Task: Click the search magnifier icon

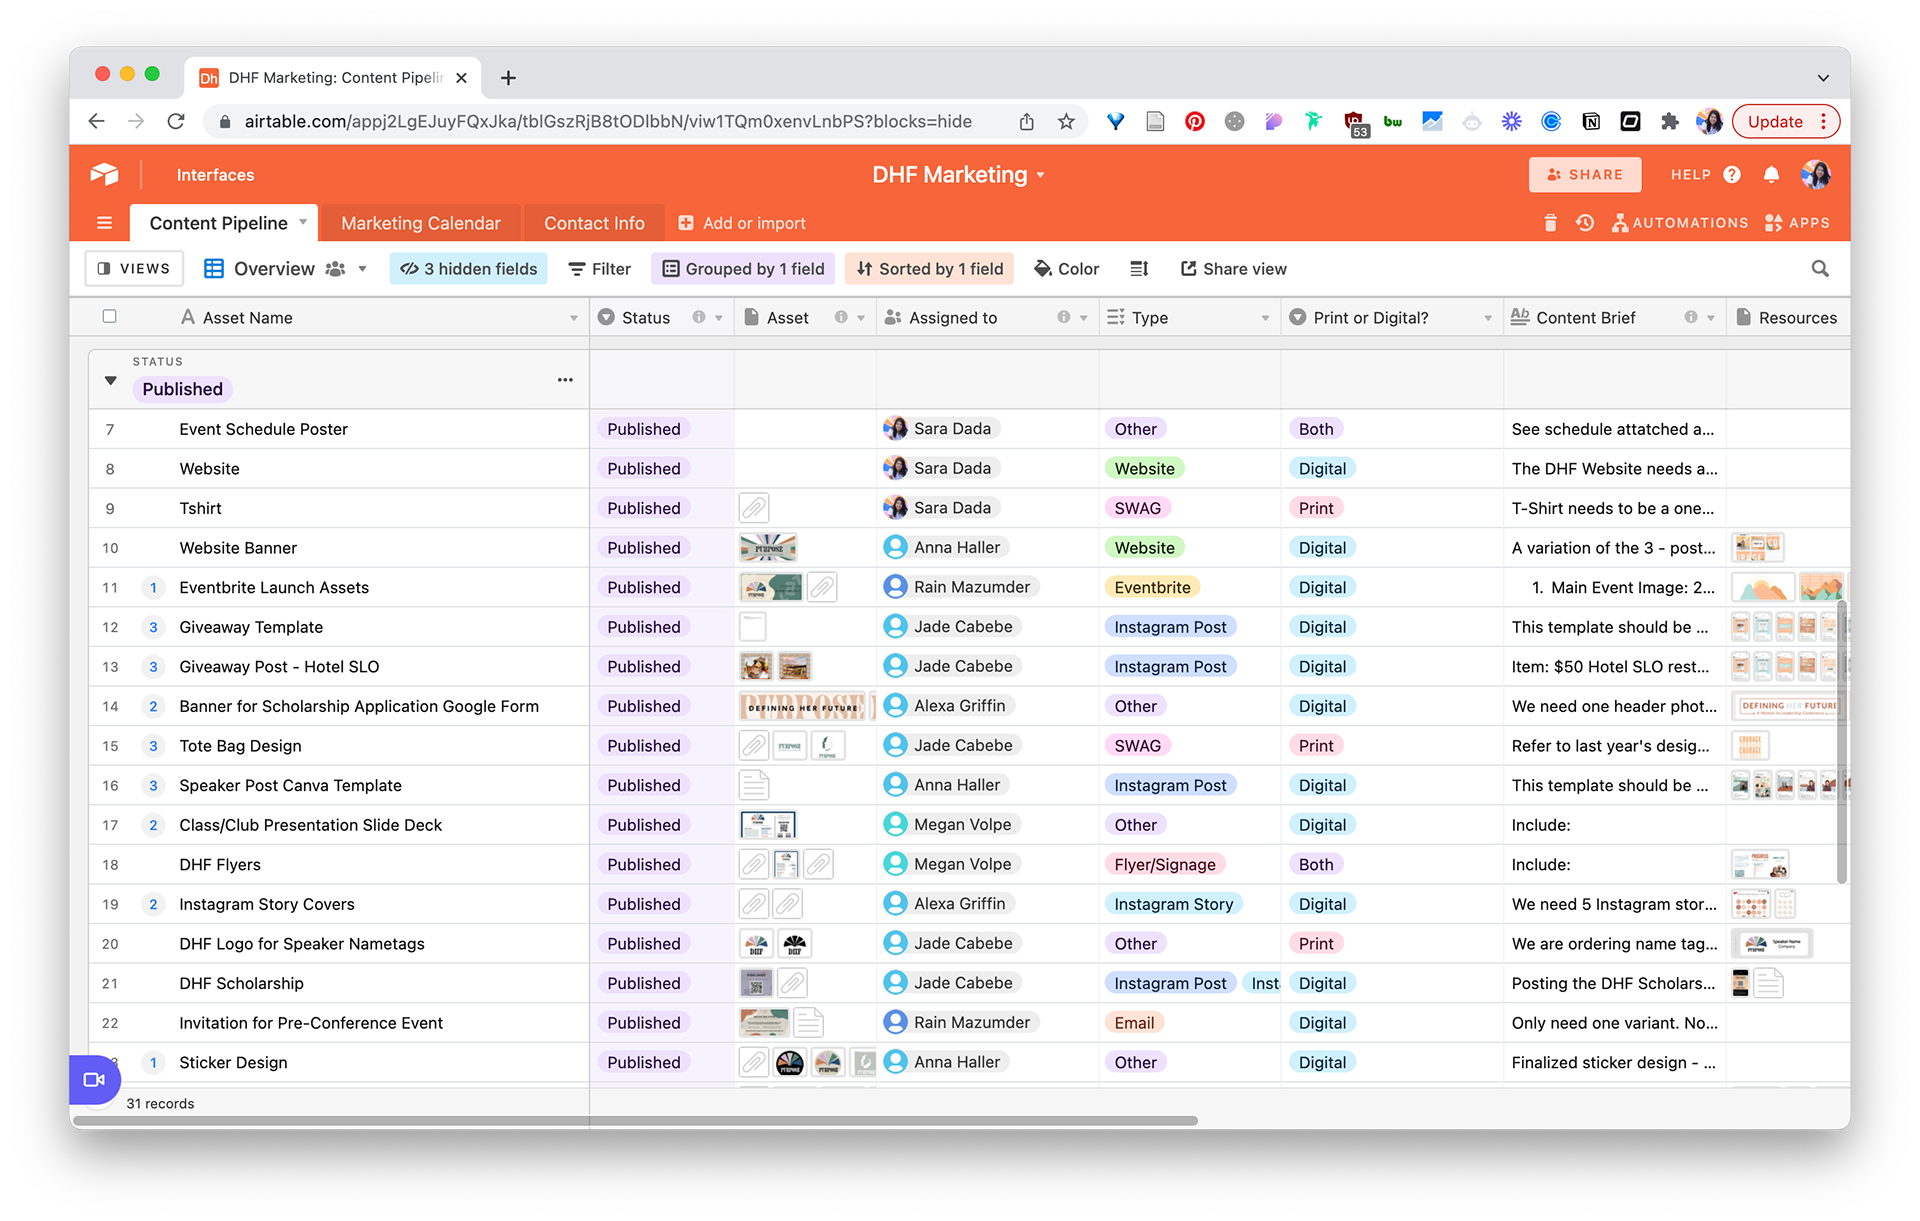Action: click(1820, 269)
